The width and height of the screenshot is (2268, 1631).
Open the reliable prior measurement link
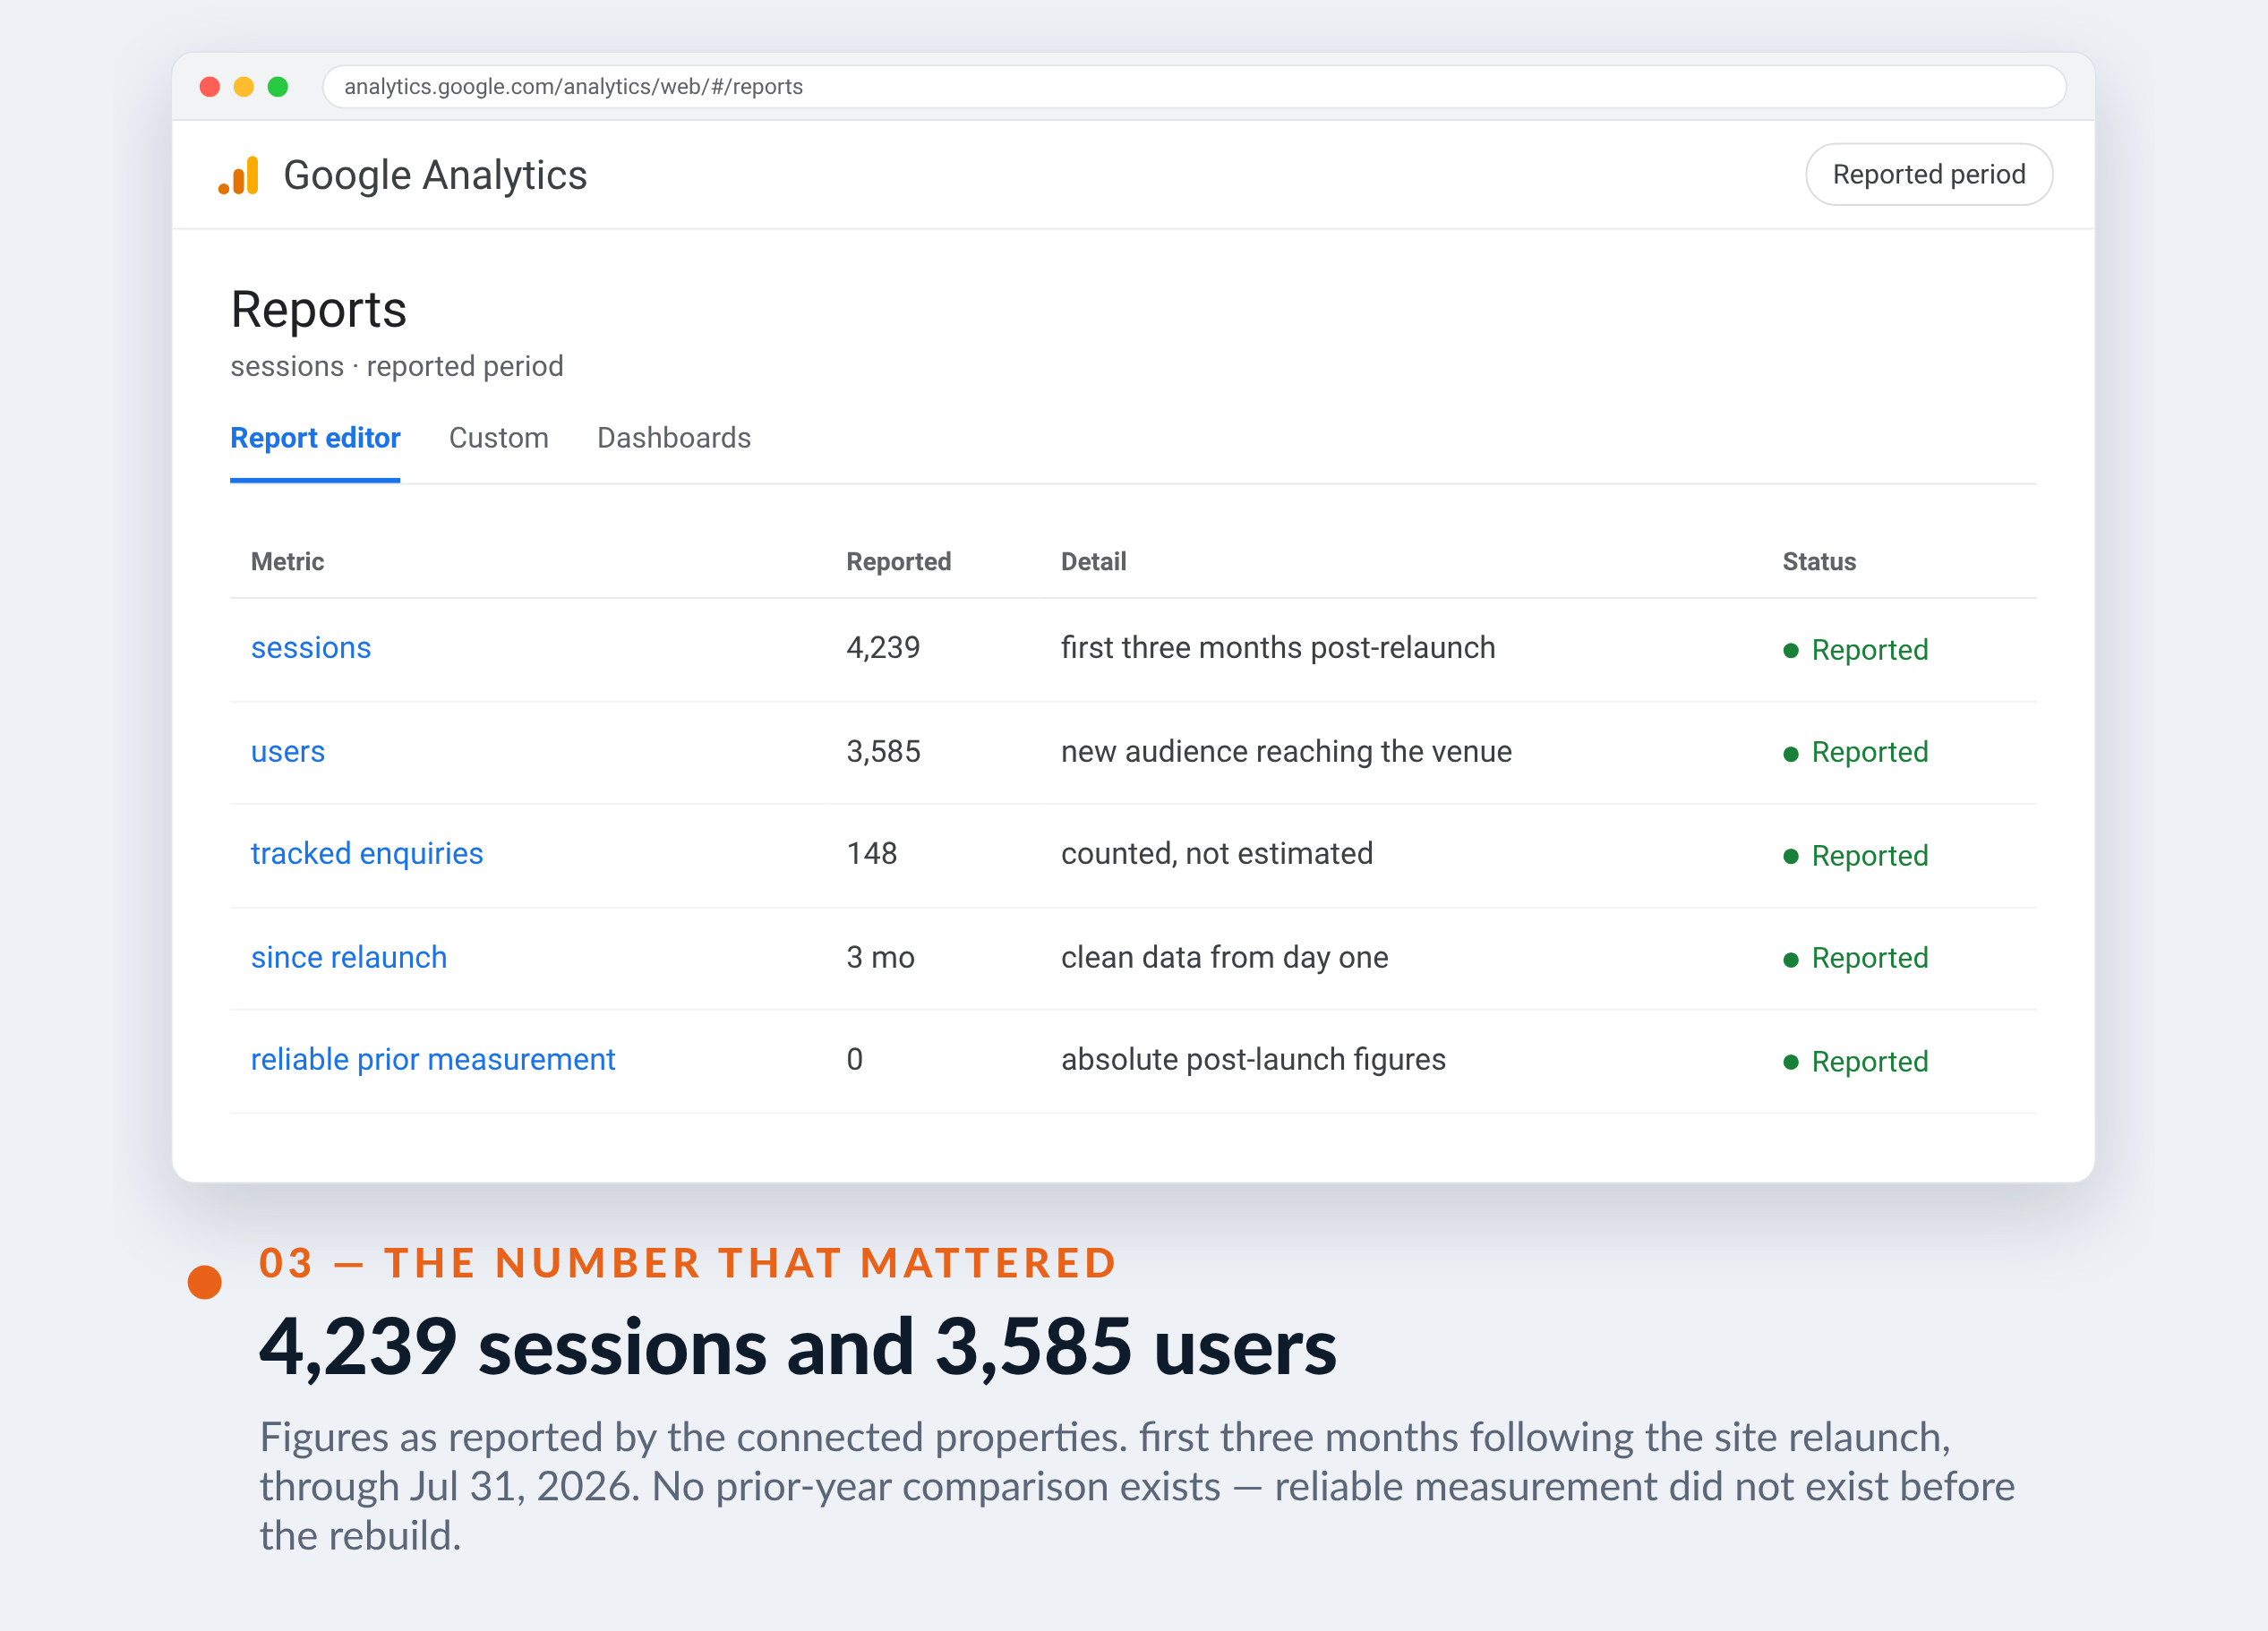(433, 1060)
